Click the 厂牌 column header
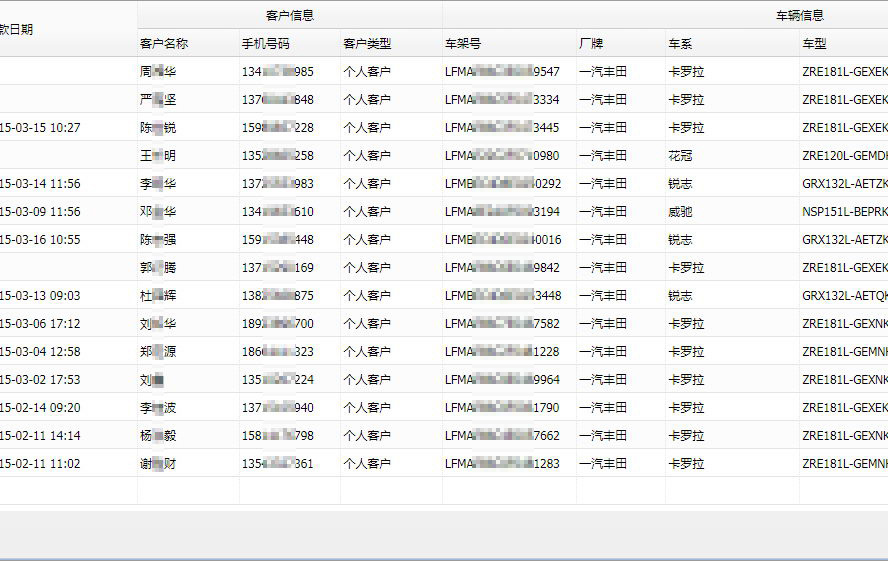The height and width of the screenshot is (561, 888). (x=591, y=44)
